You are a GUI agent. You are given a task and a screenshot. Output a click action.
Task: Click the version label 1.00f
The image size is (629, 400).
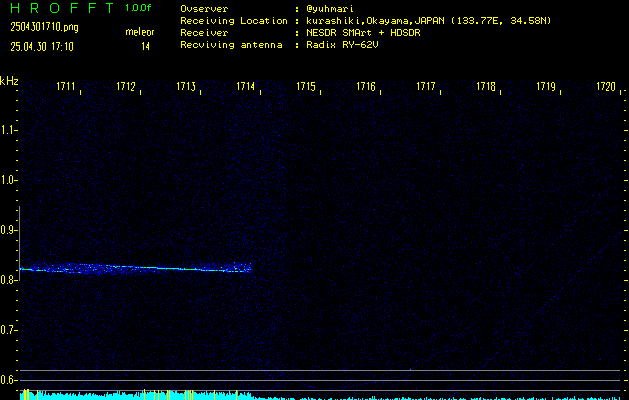138,8
